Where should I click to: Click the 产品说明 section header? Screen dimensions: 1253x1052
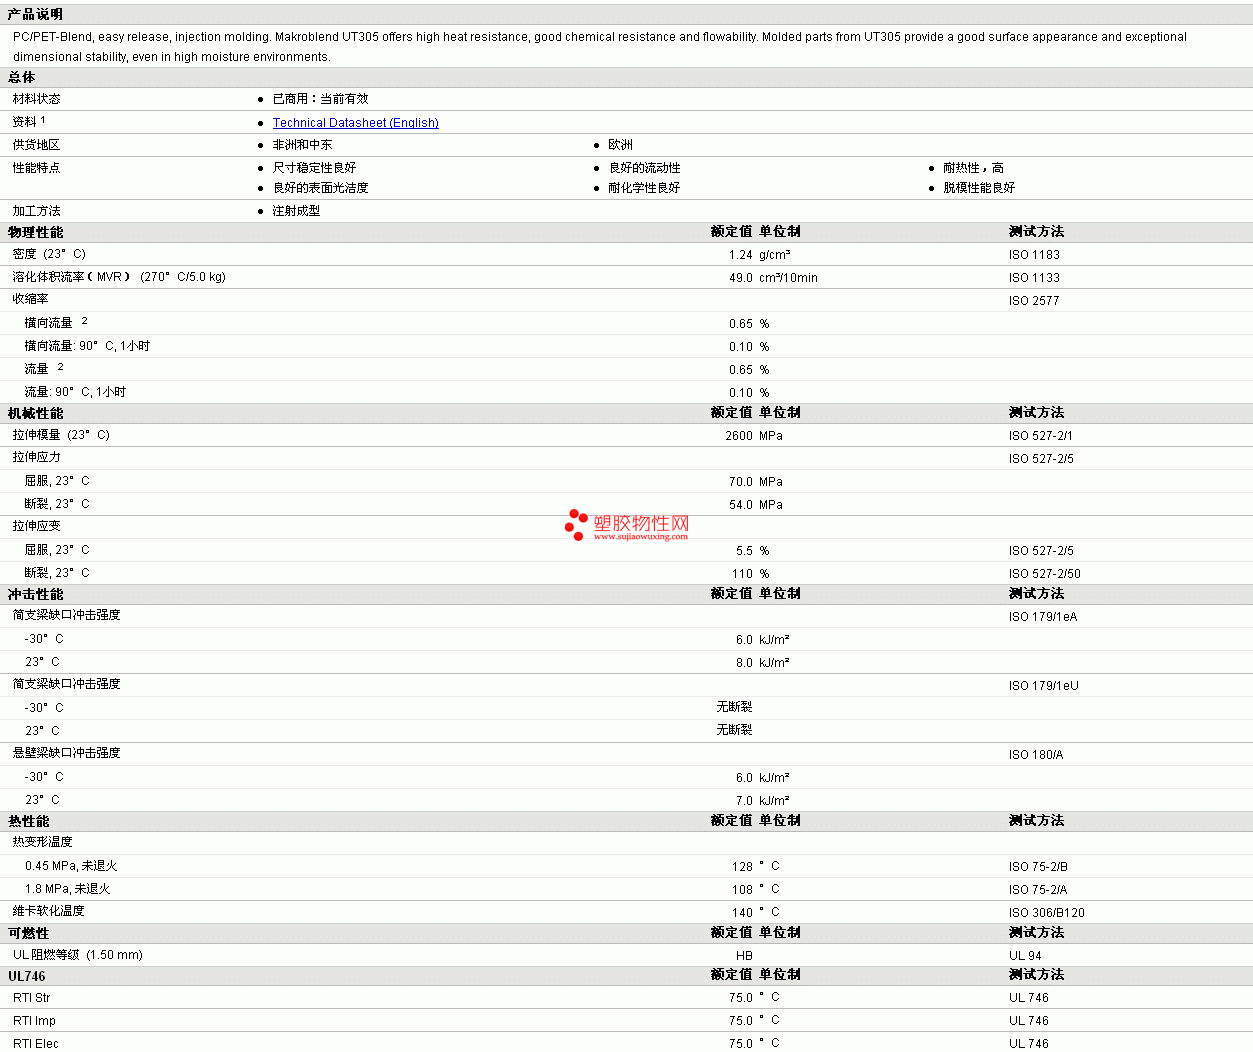[35, 14]
